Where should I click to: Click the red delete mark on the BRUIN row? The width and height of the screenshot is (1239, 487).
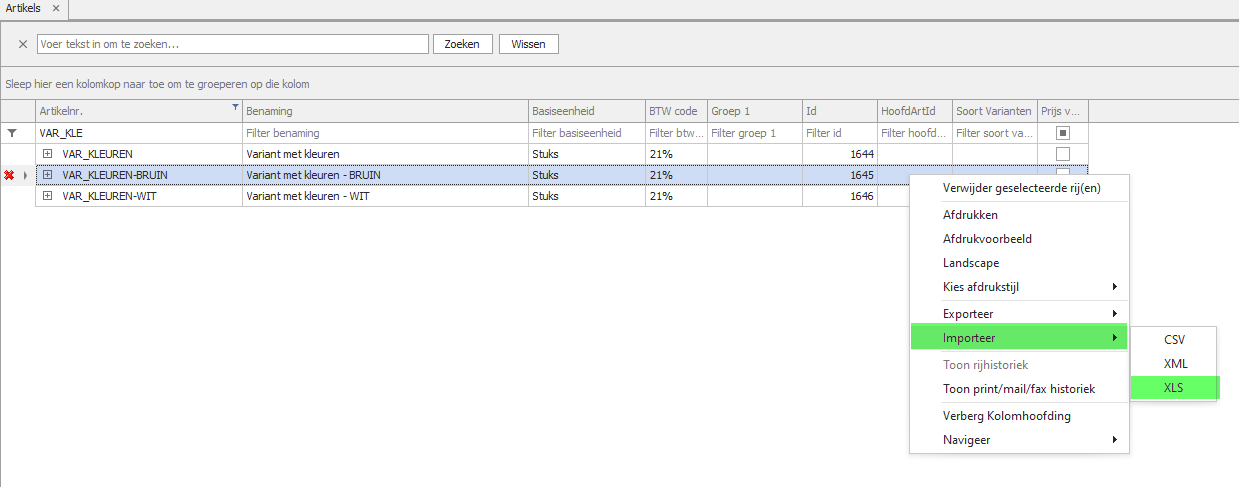coord(9,175)
